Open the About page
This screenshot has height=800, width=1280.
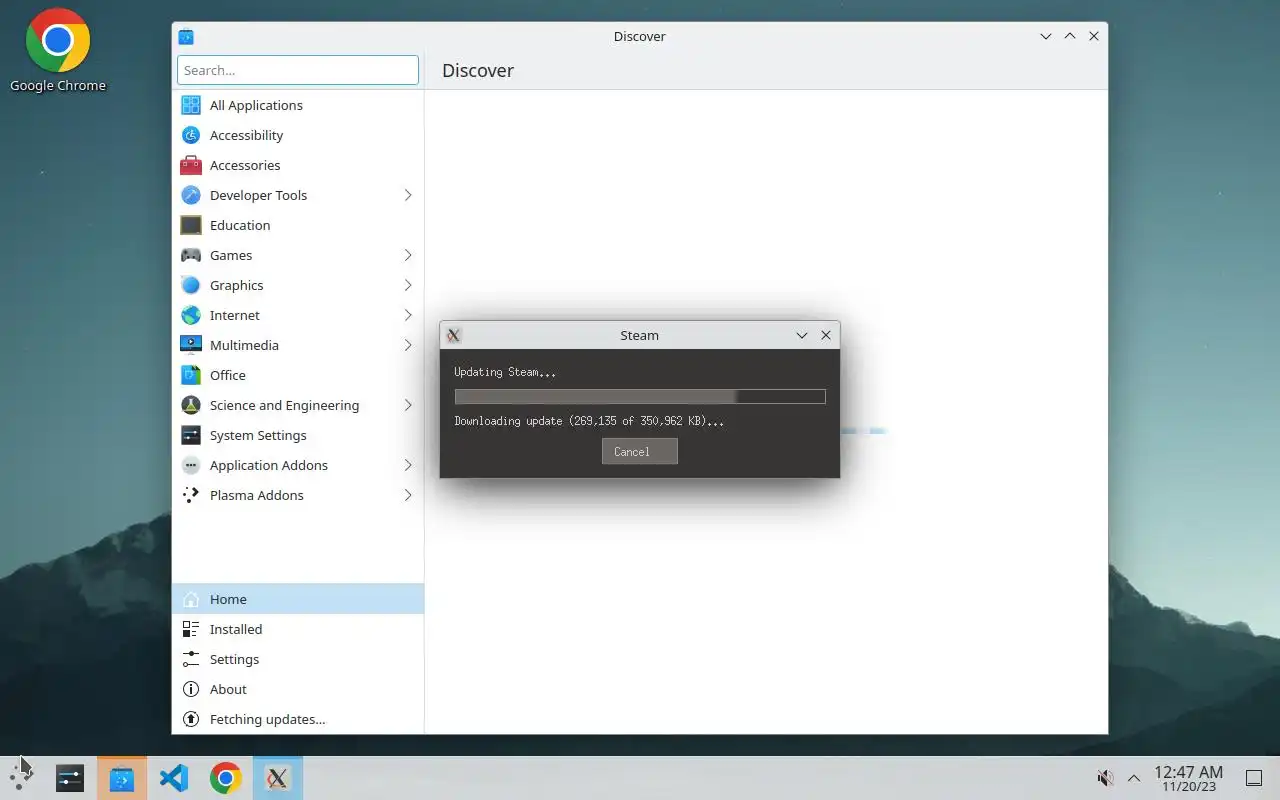pyautogui.click(x=298, y=689)
